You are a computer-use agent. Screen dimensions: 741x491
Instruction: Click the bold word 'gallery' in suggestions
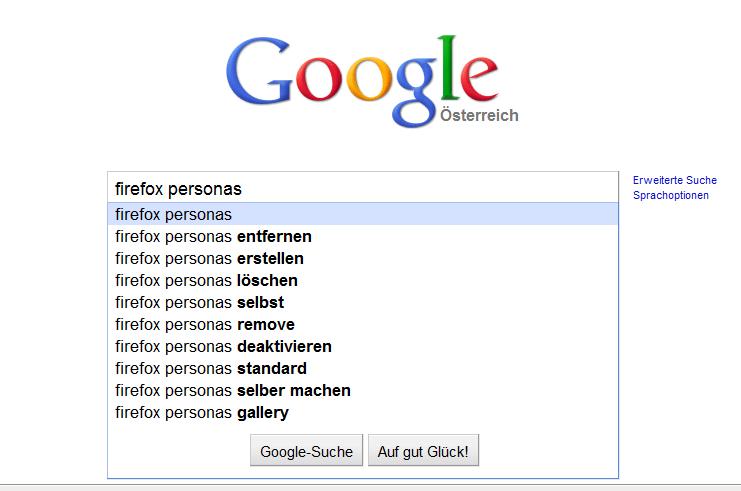[x=263, y=412]
